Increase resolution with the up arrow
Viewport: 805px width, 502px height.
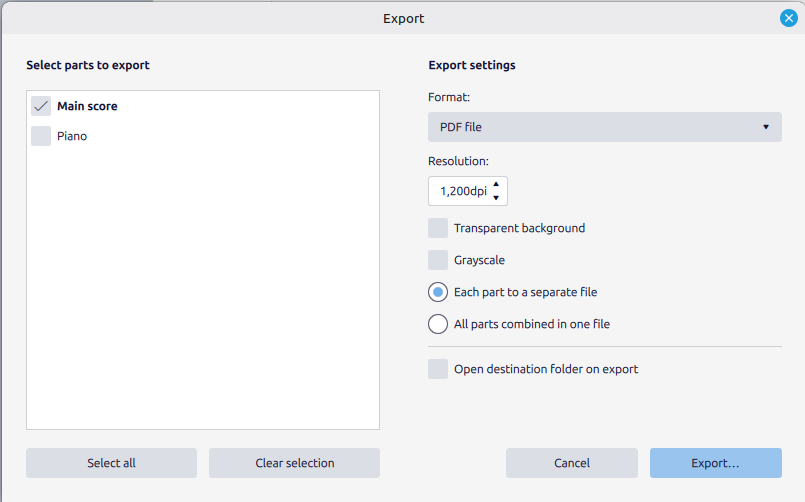(x=496, y=184)
